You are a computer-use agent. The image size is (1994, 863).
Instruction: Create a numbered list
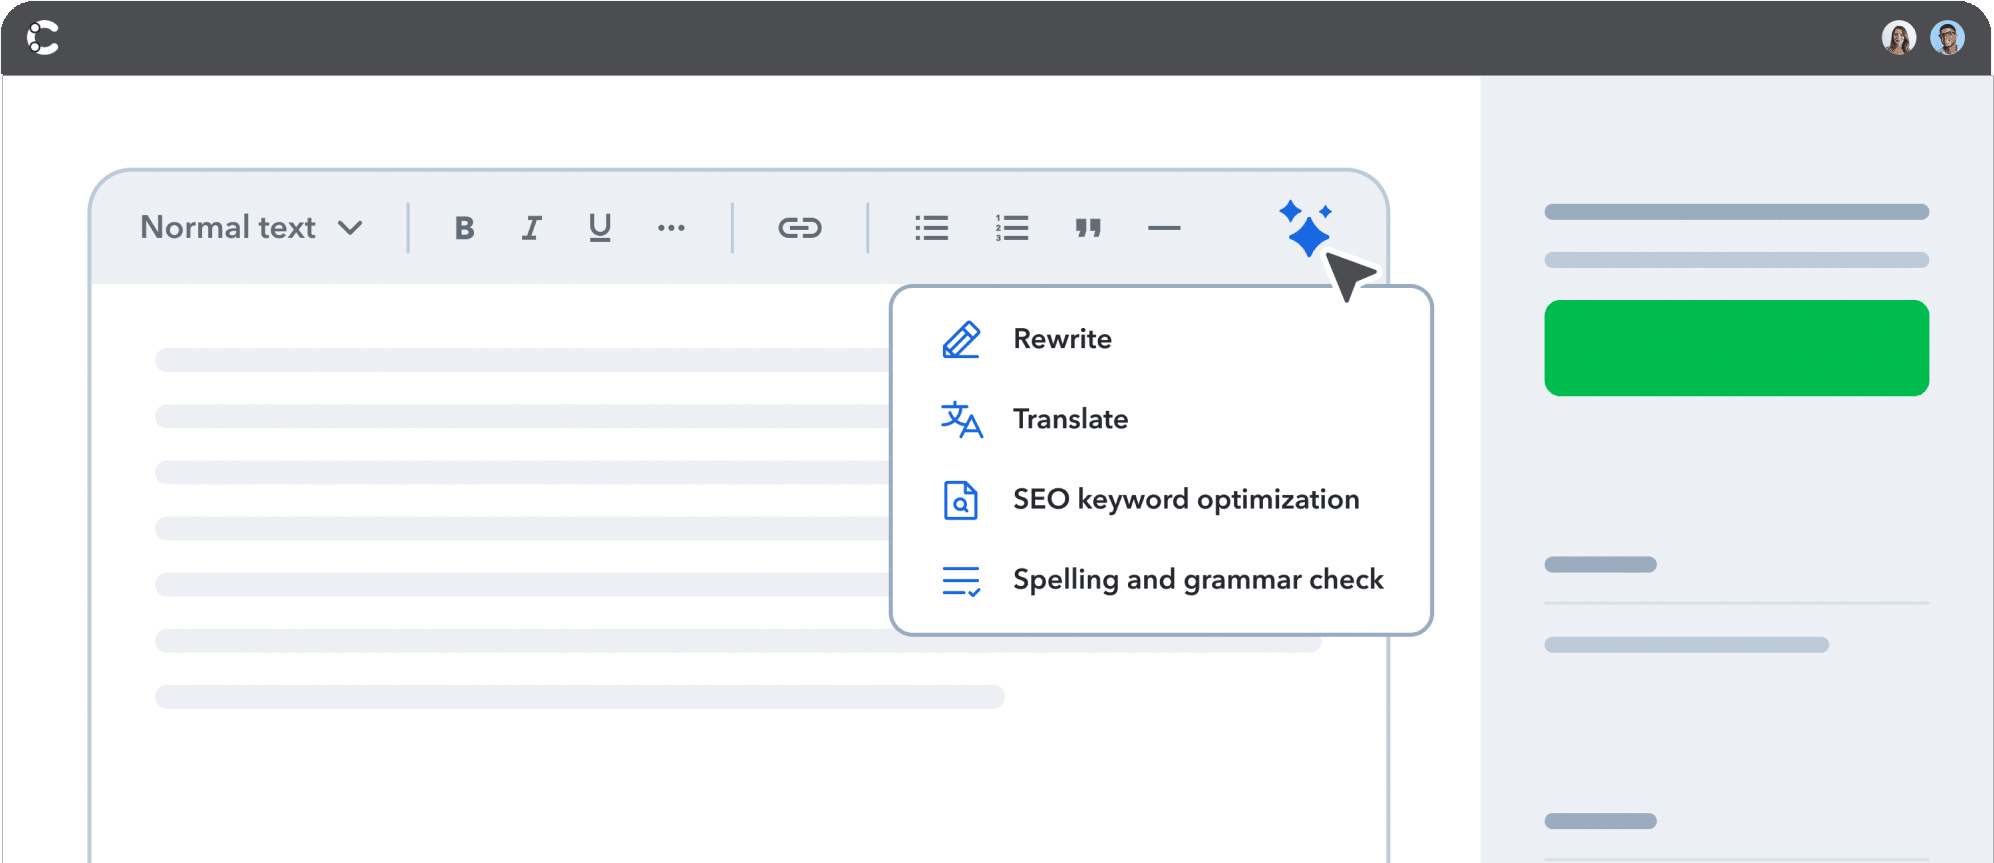(x=1011, y=228)
